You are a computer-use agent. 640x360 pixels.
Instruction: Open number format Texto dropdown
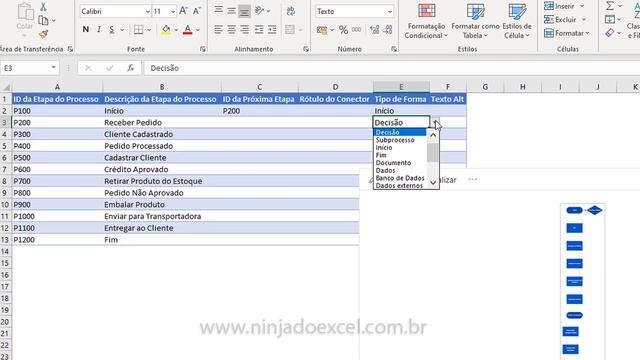click(390, 11)
